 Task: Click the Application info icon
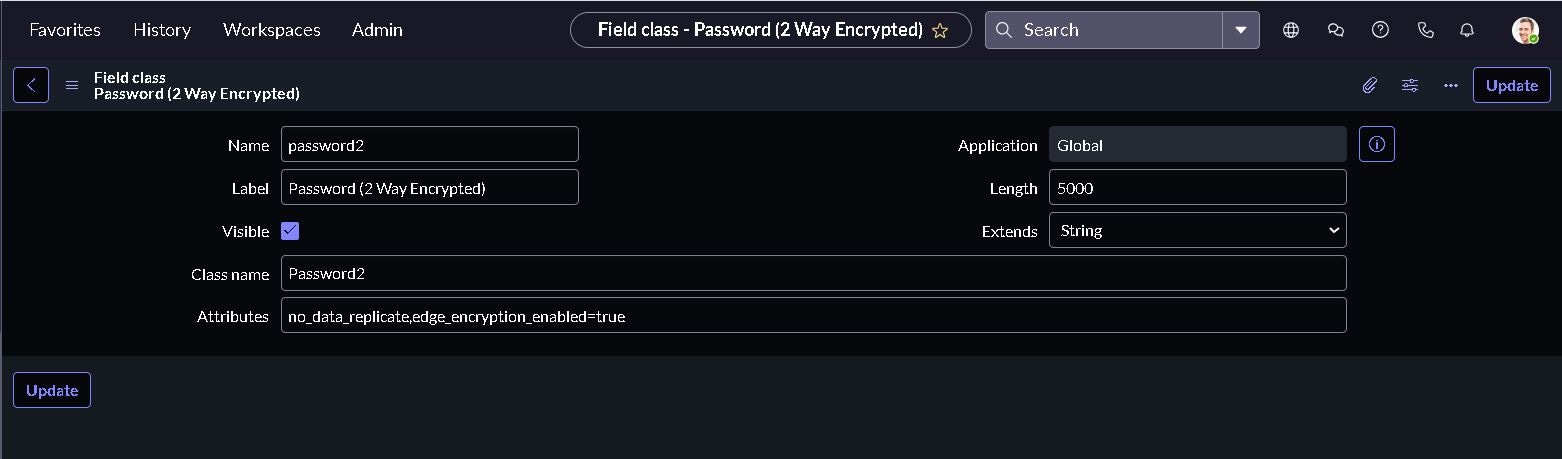(x=1376, y=144)
